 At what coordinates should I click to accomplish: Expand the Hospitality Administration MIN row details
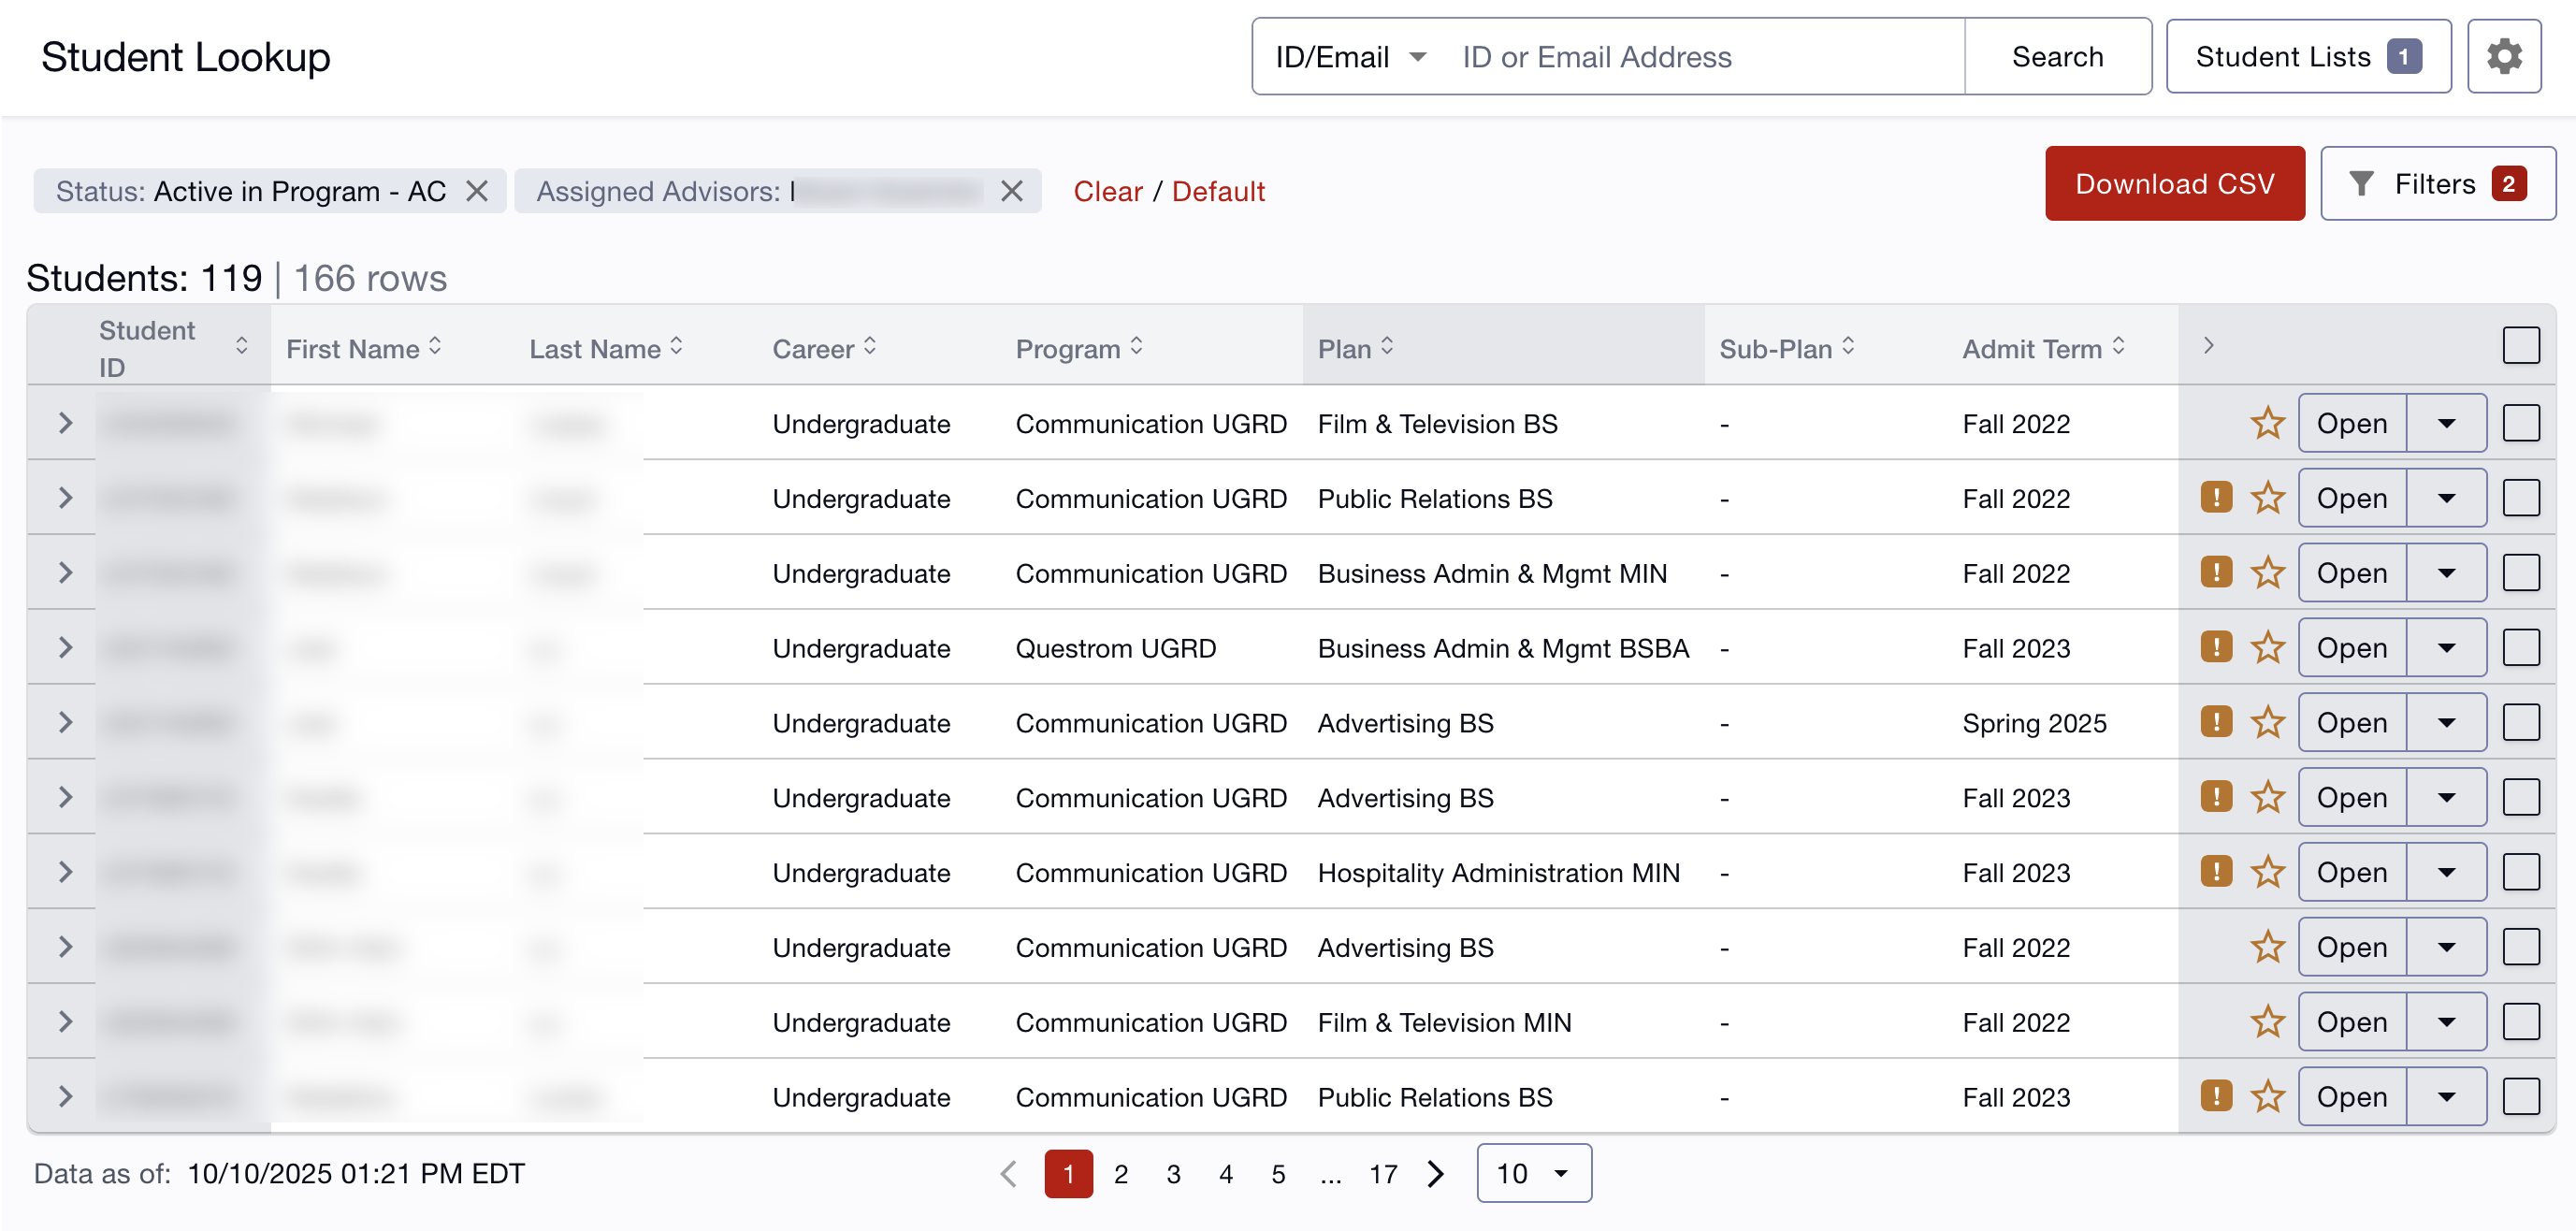pos(65,873)
